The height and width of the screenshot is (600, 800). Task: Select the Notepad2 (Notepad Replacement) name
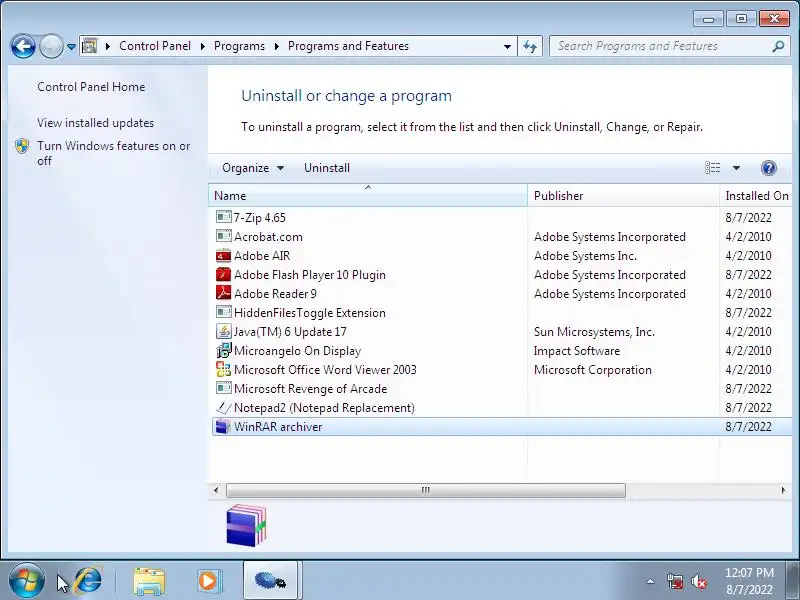tap(324, 408)
